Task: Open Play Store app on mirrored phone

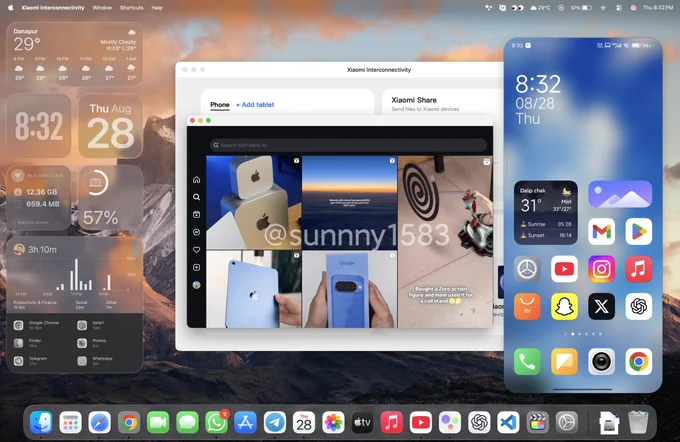Action: pos(638,232)
